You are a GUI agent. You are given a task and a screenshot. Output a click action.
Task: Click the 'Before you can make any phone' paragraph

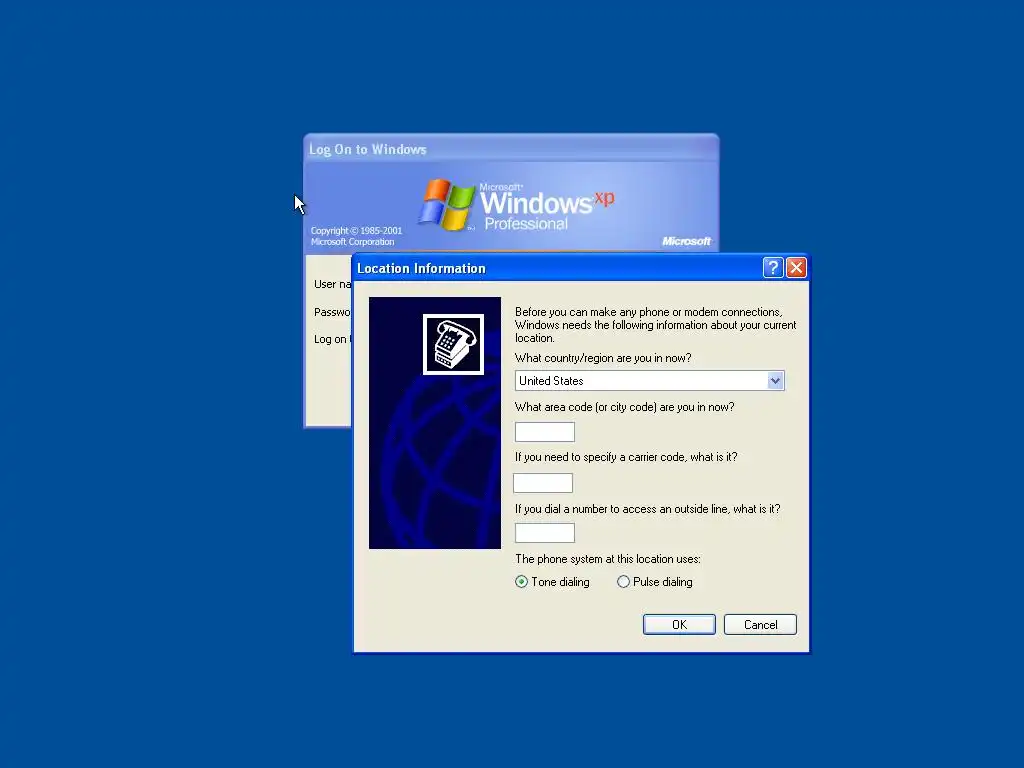[655, 325]
